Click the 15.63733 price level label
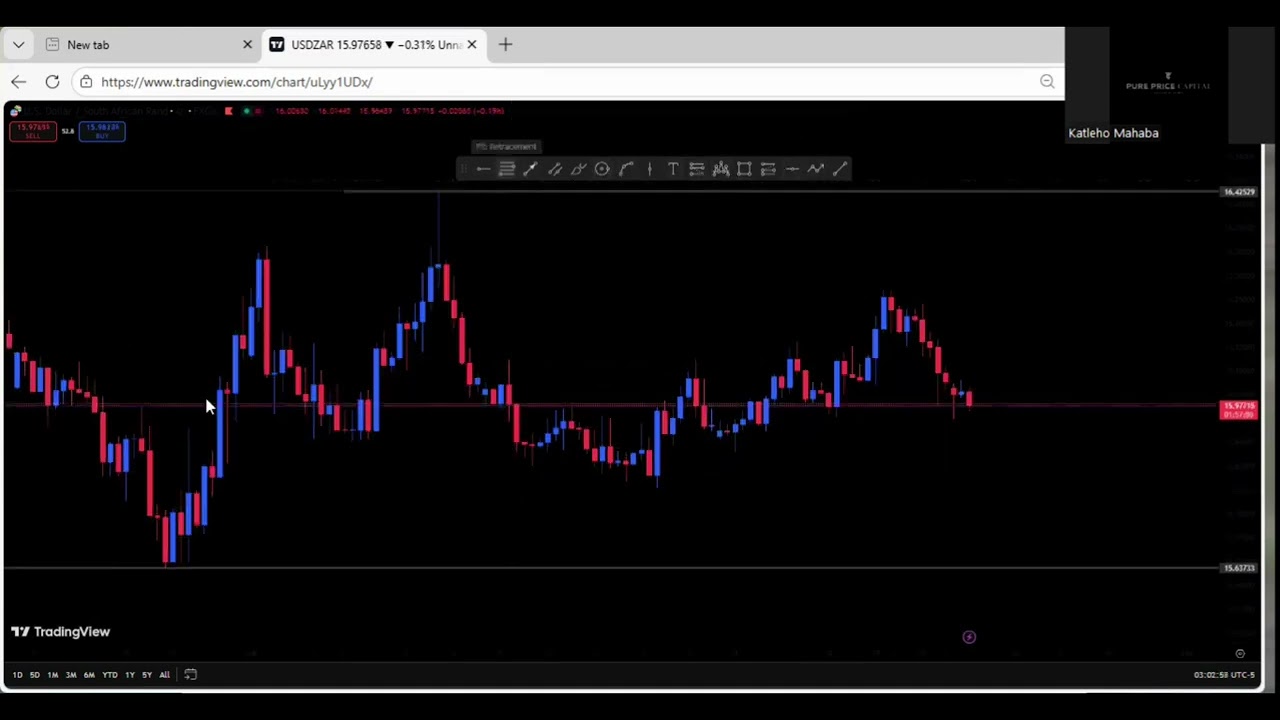This screenshot has width=1280, height=720. (x=1240, y=568)
